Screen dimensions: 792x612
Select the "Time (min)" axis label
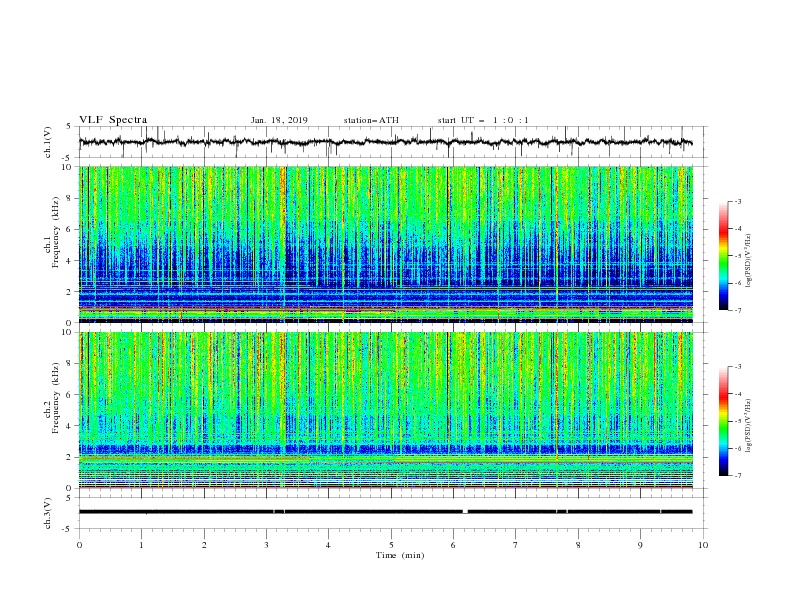[400, 555]
